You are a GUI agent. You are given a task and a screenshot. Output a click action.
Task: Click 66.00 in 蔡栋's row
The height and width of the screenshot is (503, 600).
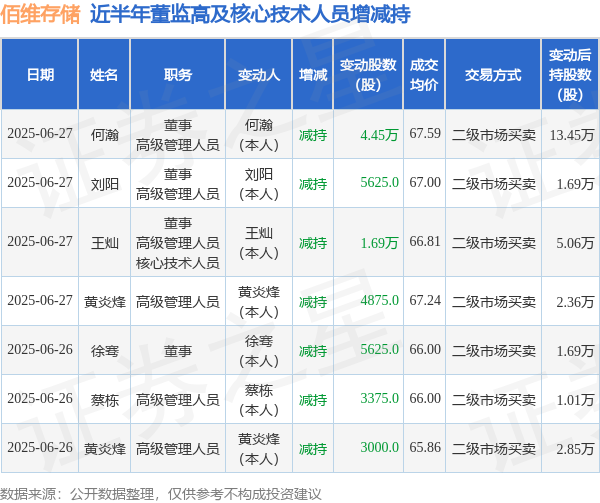[x=425, y=399]
